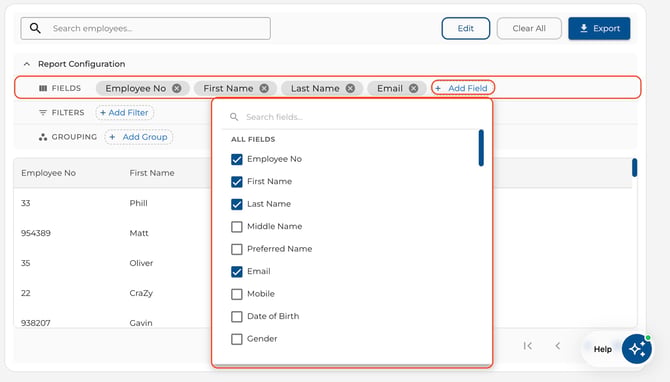
Task: Click Add Group
Action: pyautogui.click(x=138, y=137)
